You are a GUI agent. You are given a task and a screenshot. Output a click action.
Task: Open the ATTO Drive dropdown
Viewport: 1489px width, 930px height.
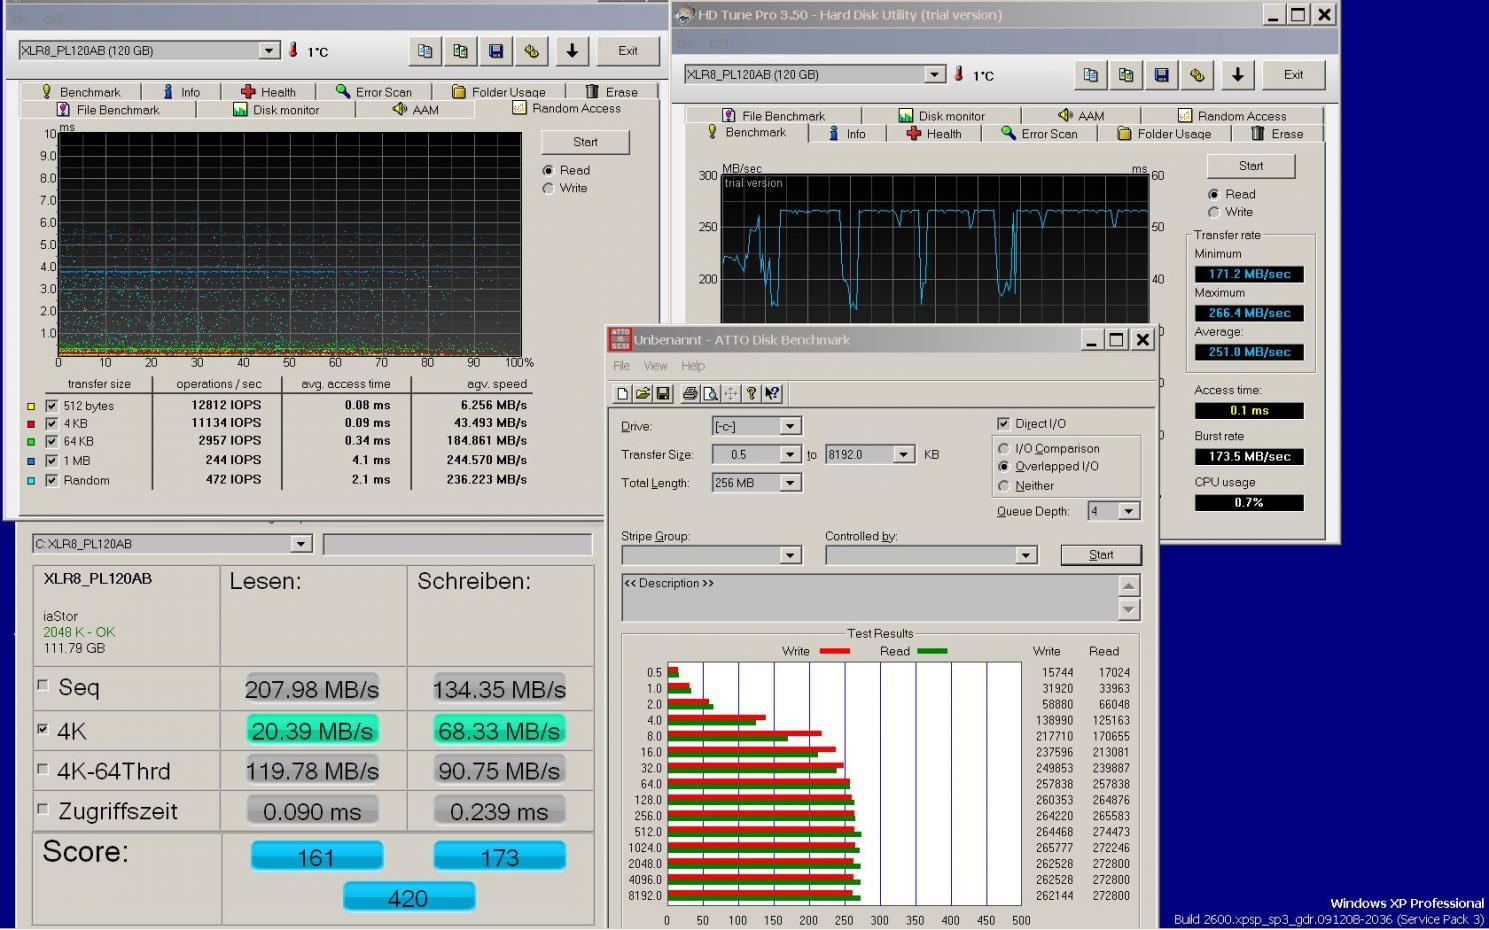pos(789,426)
